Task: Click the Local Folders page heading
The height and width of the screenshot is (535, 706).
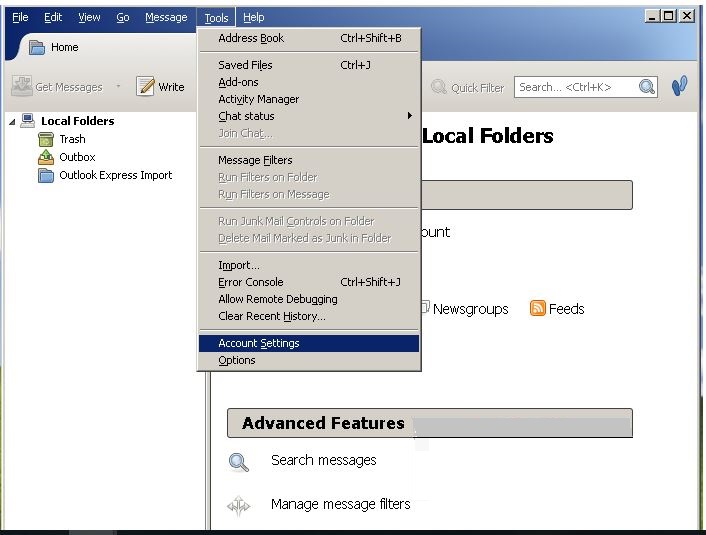Action: tap(488, 136)
